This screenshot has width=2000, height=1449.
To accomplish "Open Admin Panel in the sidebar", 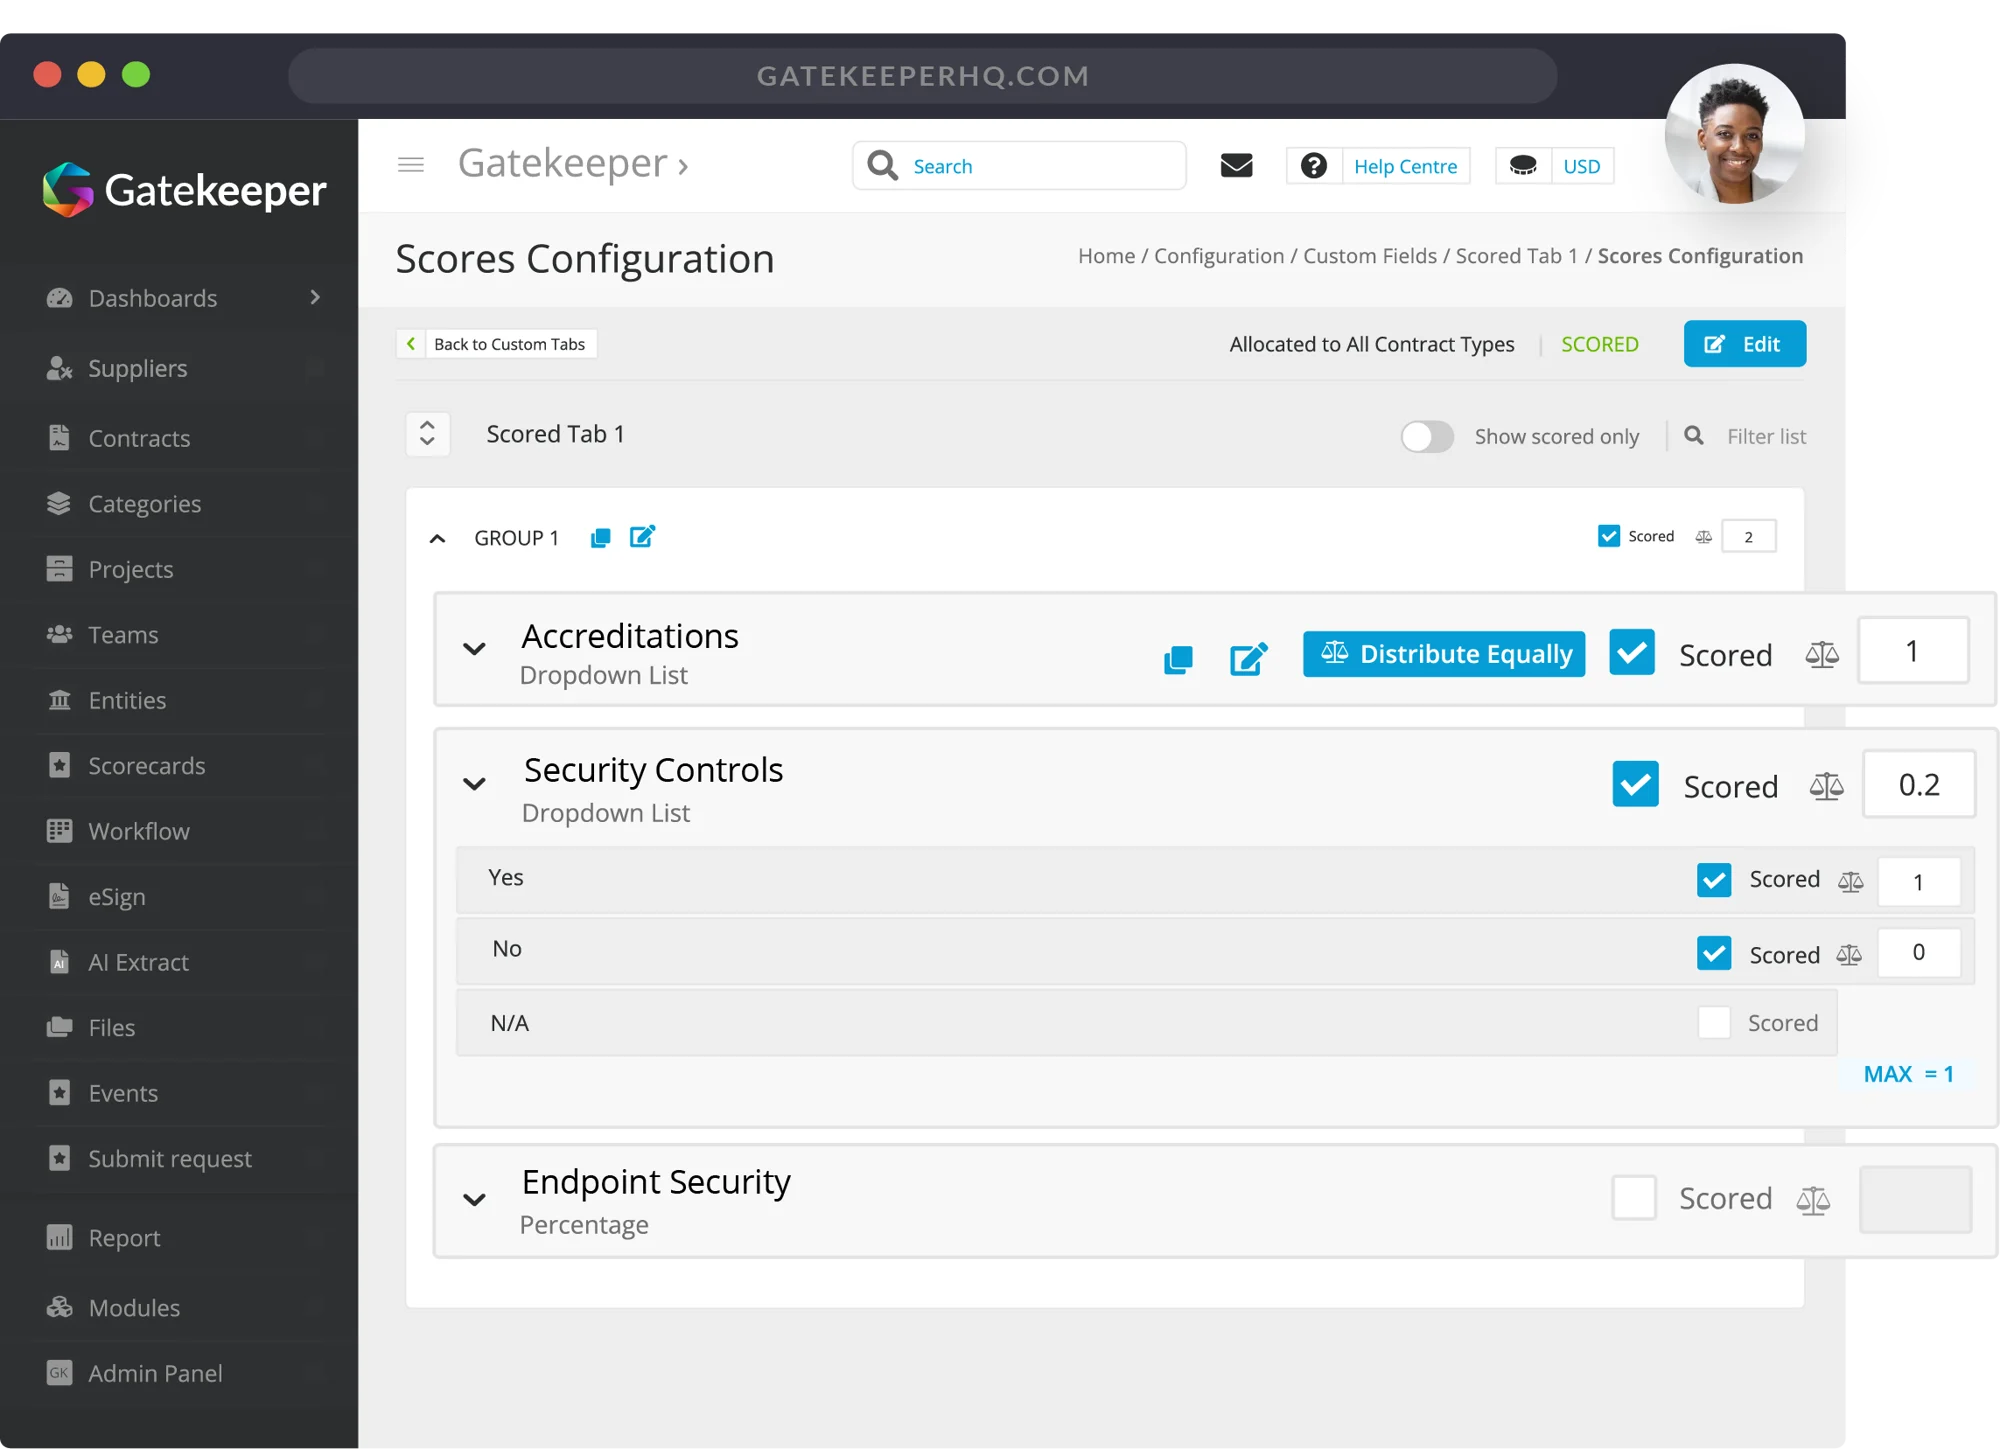I will click(x=155, y=1373).
